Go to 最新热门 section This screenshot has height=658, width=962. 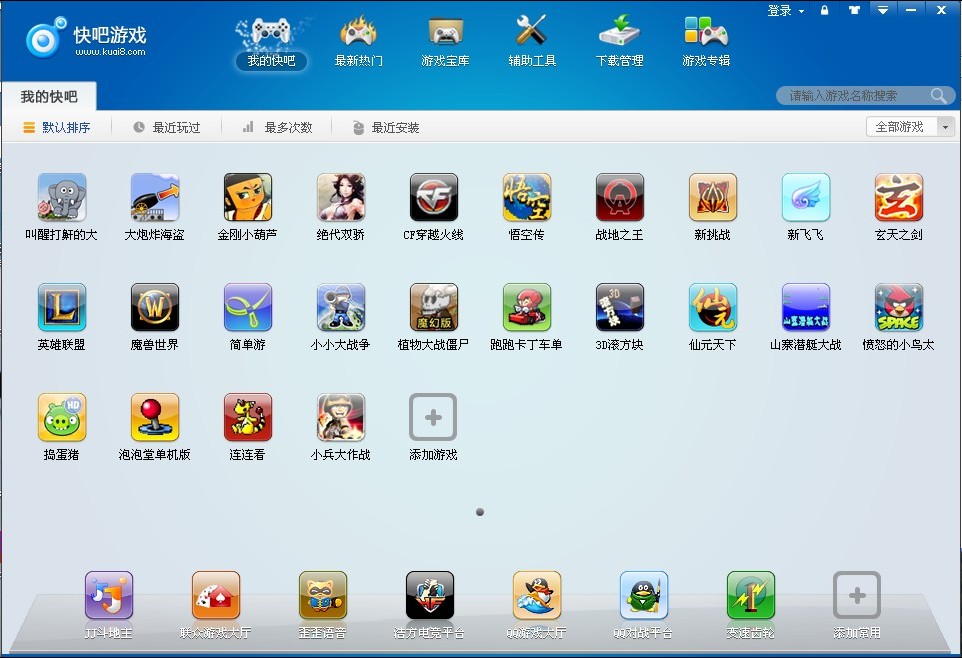(359, 43)
